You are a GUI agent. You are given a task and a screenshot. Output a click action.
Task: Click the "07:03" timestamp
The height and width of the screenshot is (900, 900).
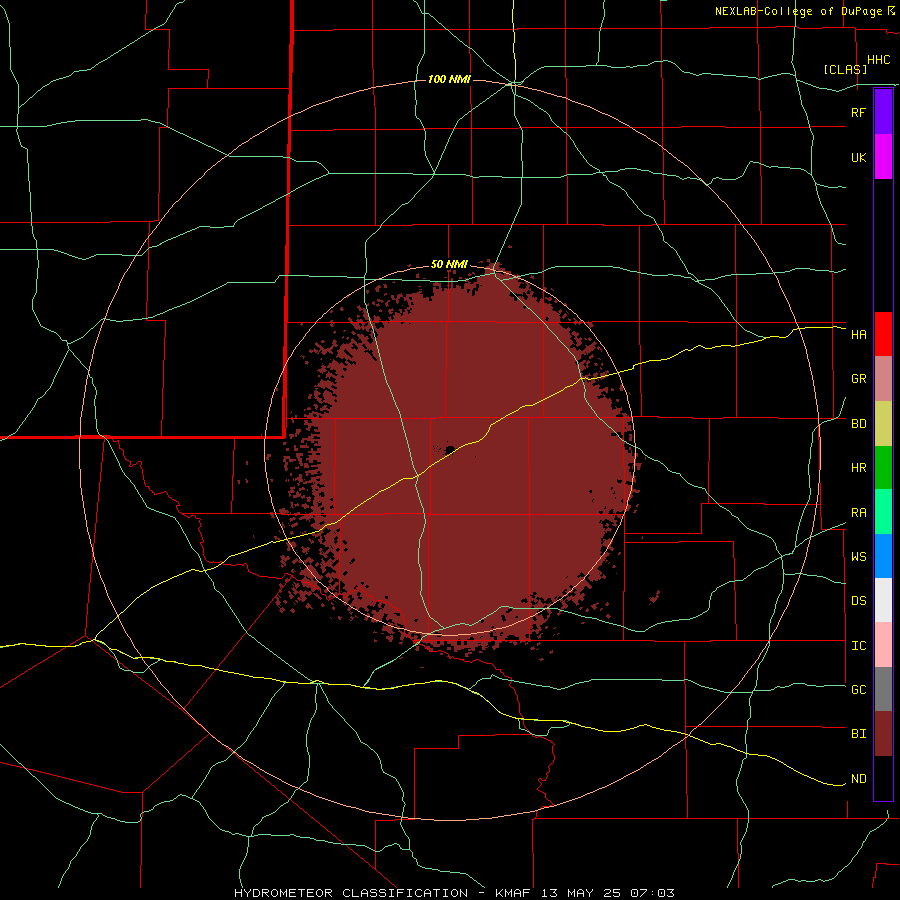pos(652,893)
